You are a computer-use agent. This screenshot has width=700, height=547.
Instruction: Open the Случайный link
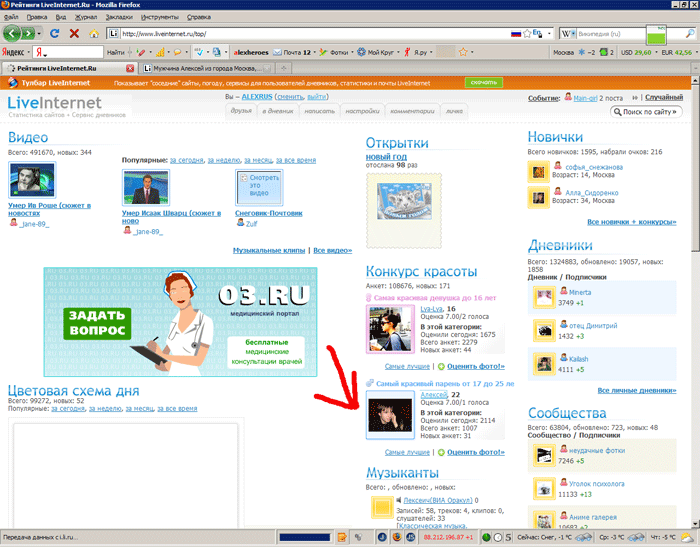click(x=663, y=97)
